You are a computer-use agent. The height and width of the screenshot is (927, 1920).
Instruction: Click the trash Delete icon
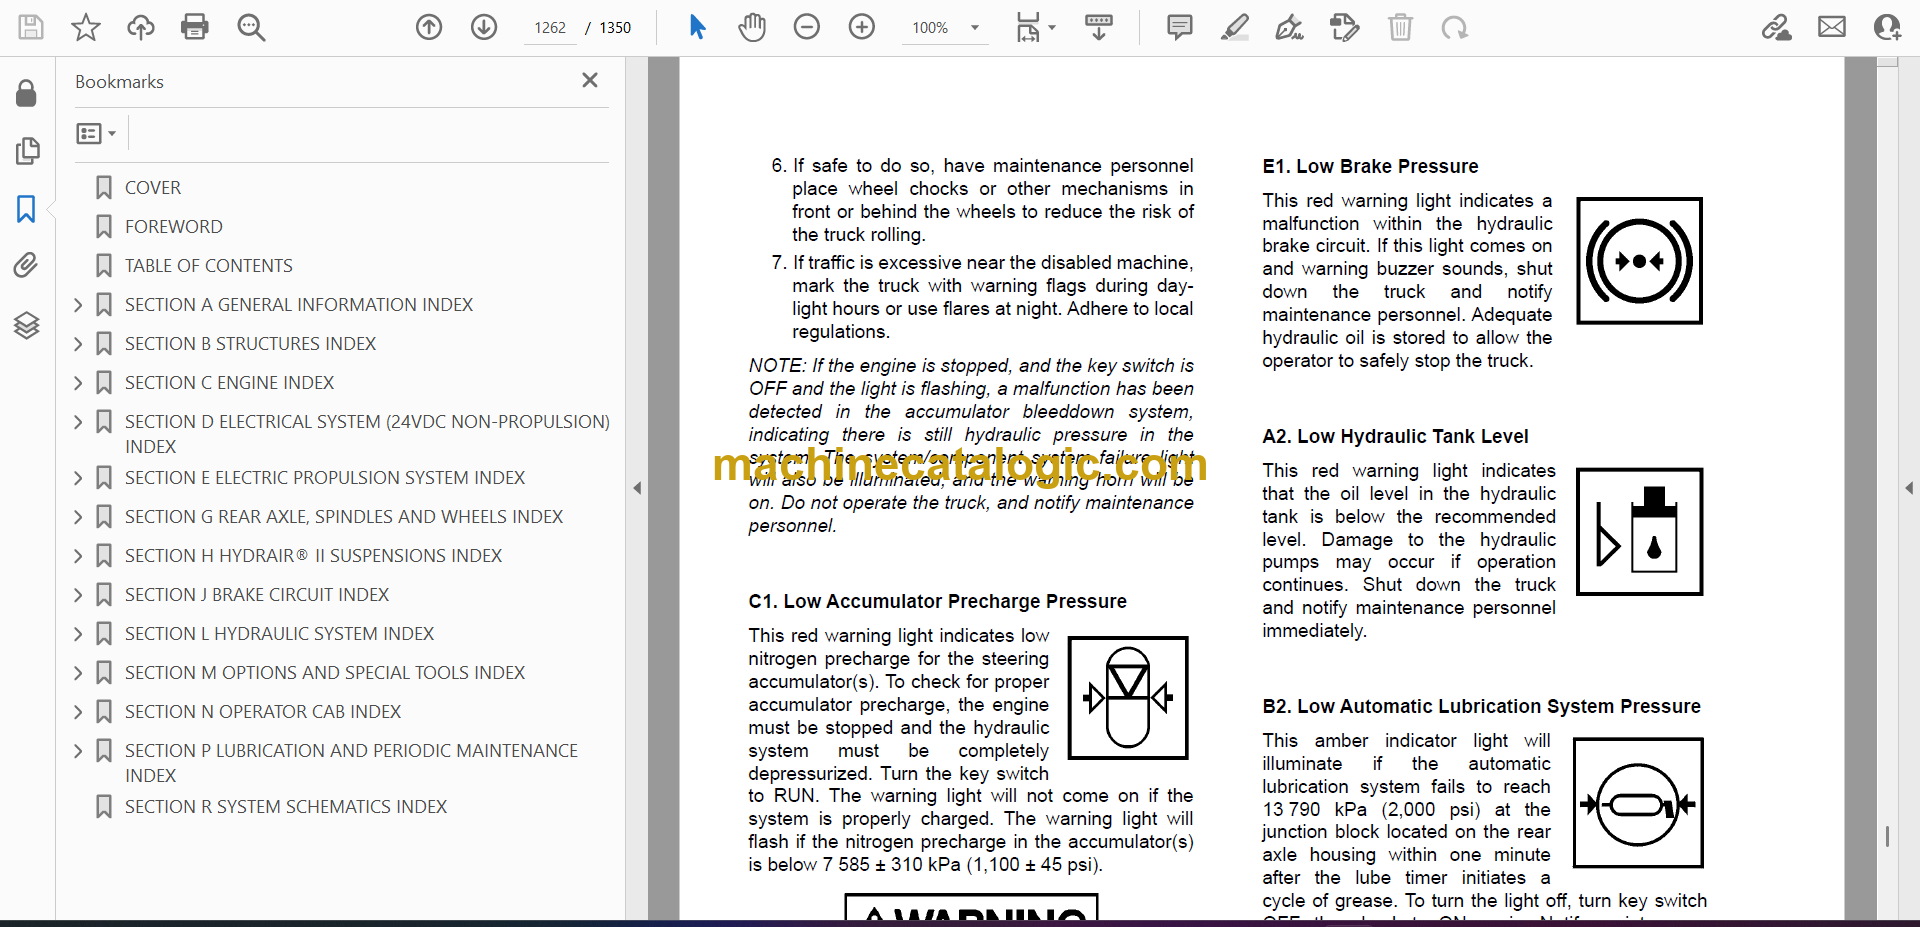(1400, 27)
